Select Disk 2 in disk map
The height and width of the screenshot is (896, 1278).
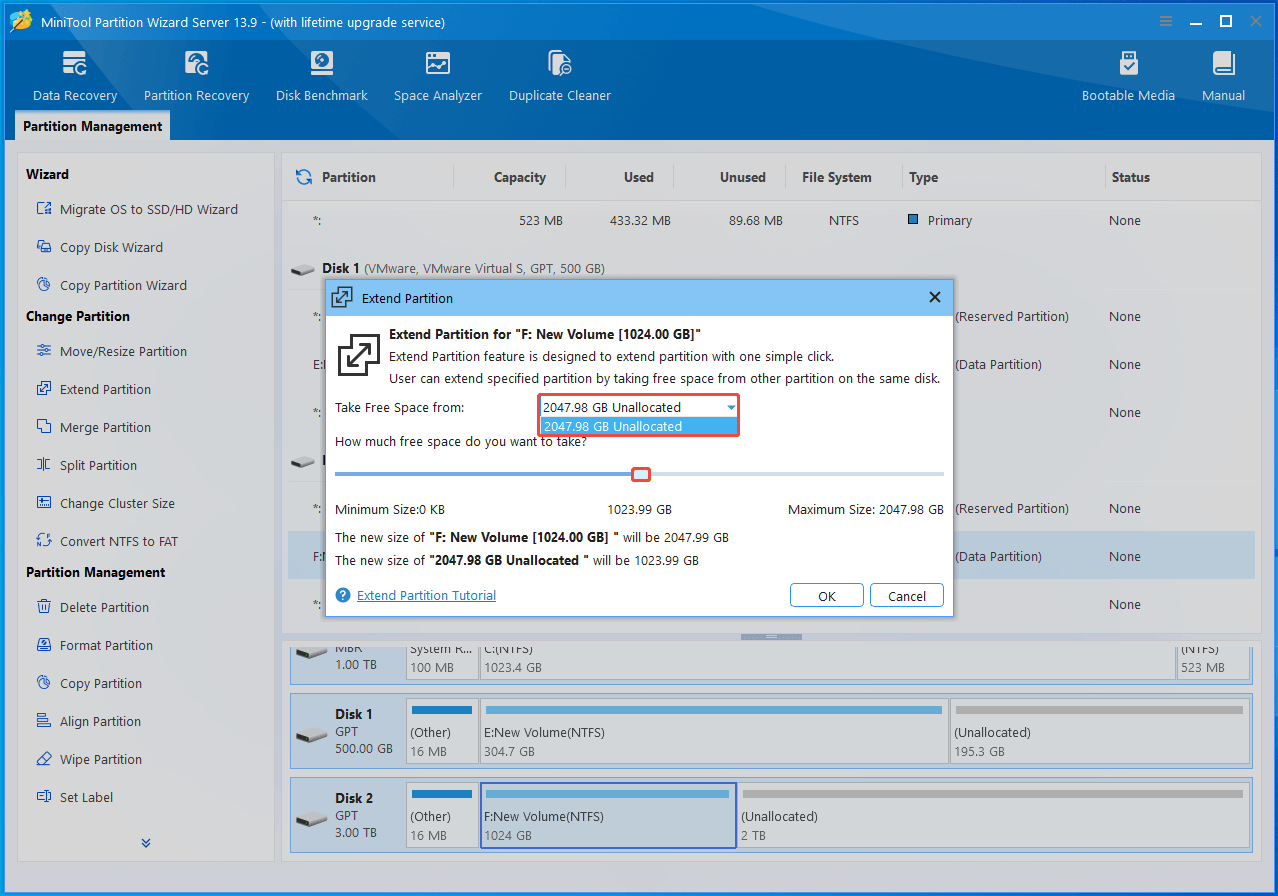(x=347, y=816)
